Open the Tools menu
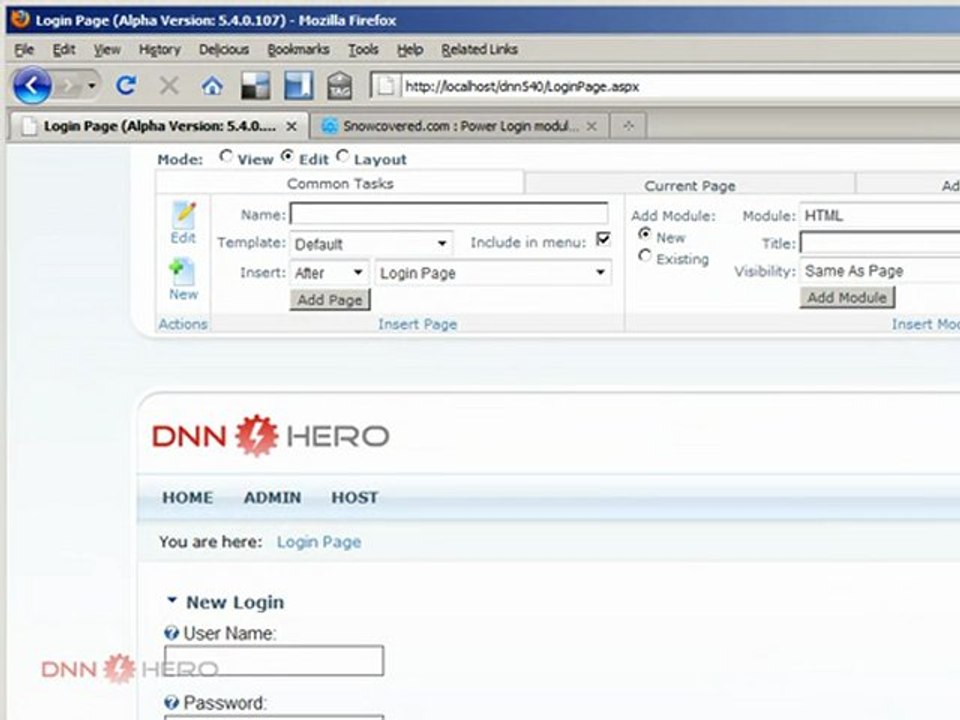The image size is (960, 720). [x=363, y=50]
